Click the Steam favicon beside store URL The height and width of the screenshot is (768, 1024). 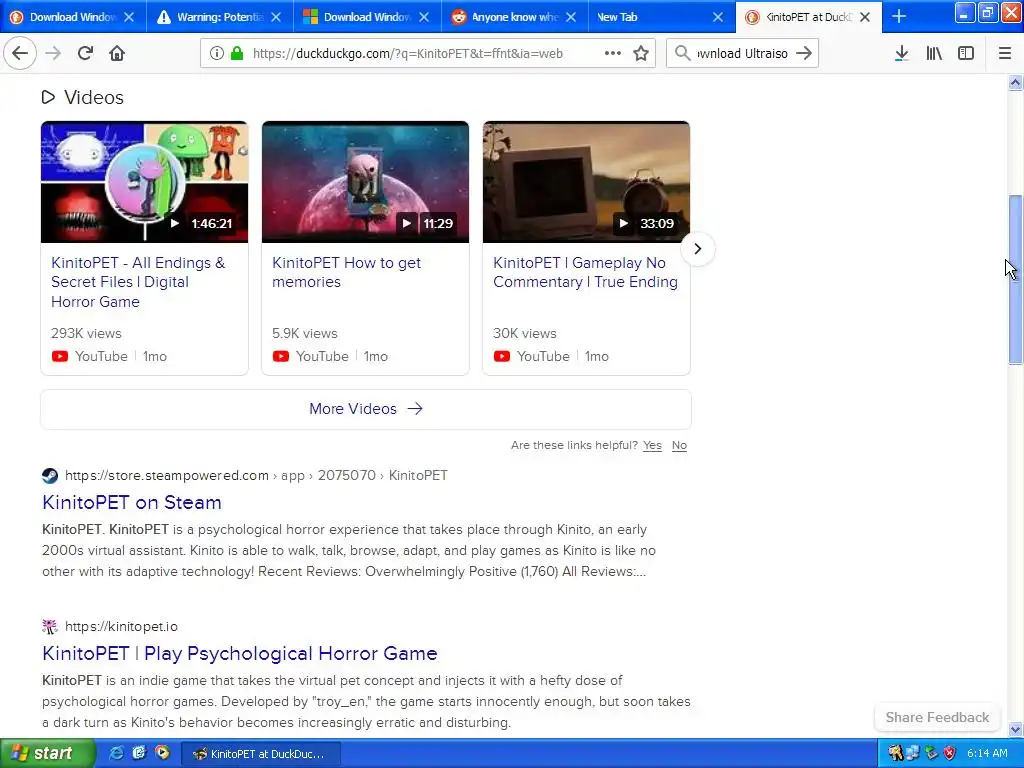pos(50,475)
